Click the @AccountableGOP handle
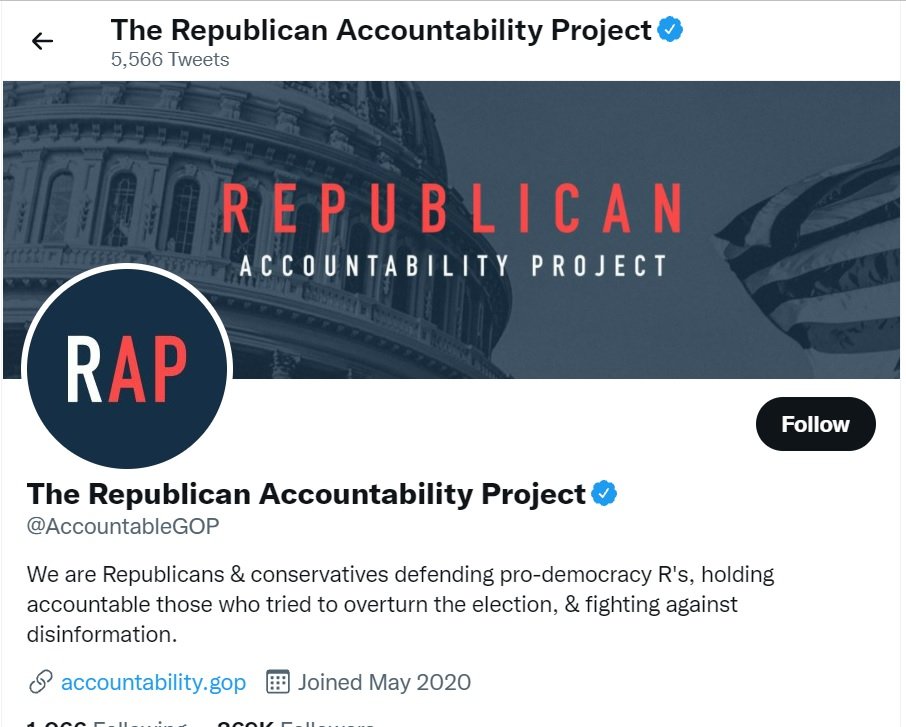The width and height of the screenshot is (906, 727). pos(123,526)
